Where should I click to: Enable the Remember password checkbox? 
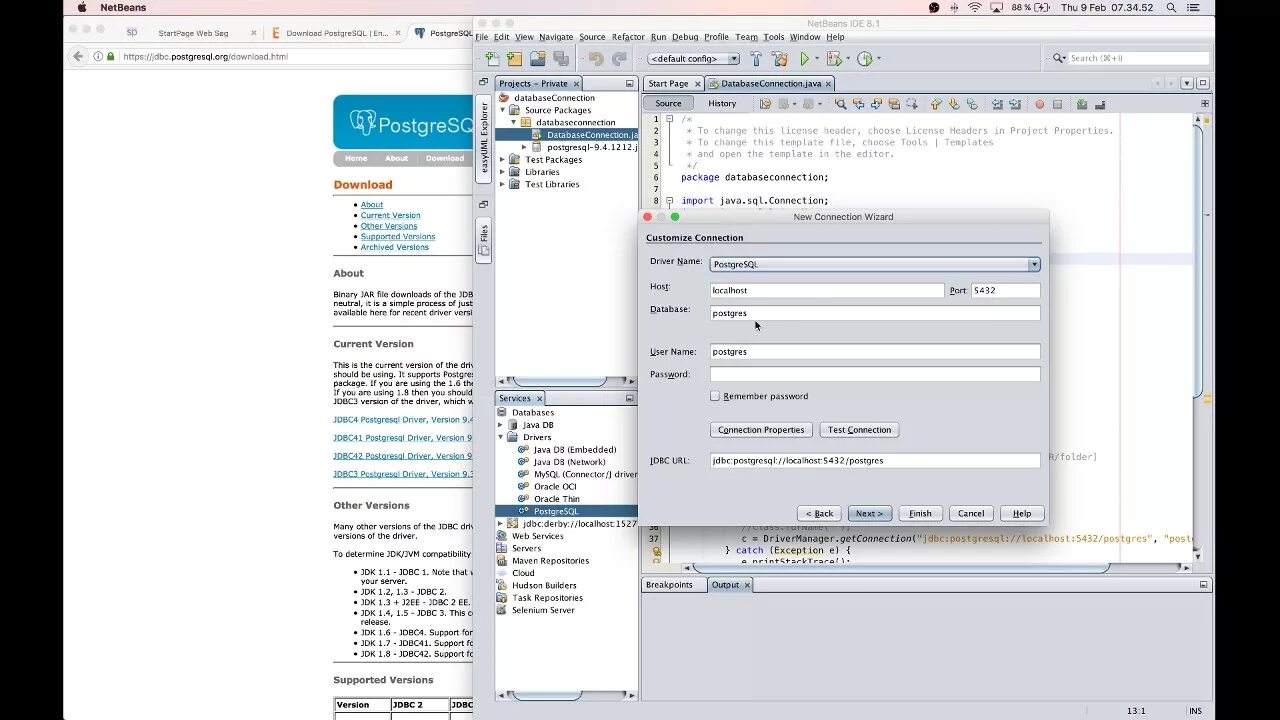coord(715,396)
